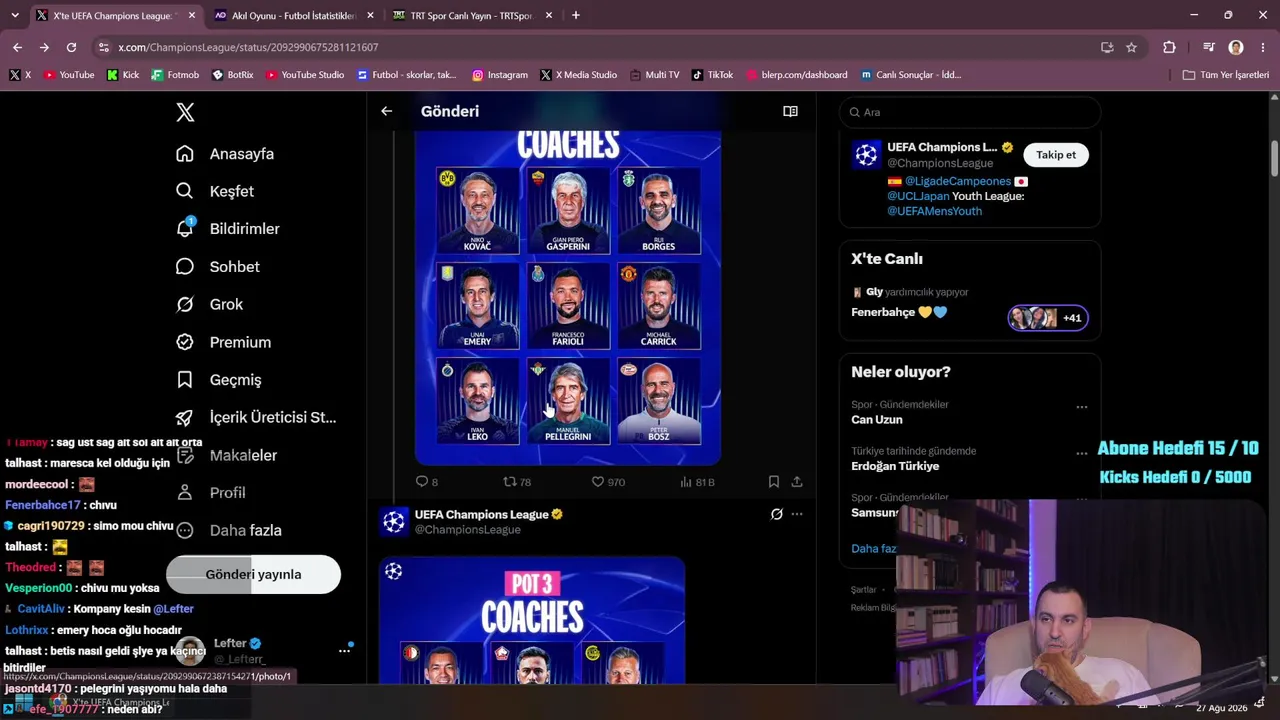
Task: Switch to TRT Spor Canlı Yayın tab
Action: click(472, 15)
